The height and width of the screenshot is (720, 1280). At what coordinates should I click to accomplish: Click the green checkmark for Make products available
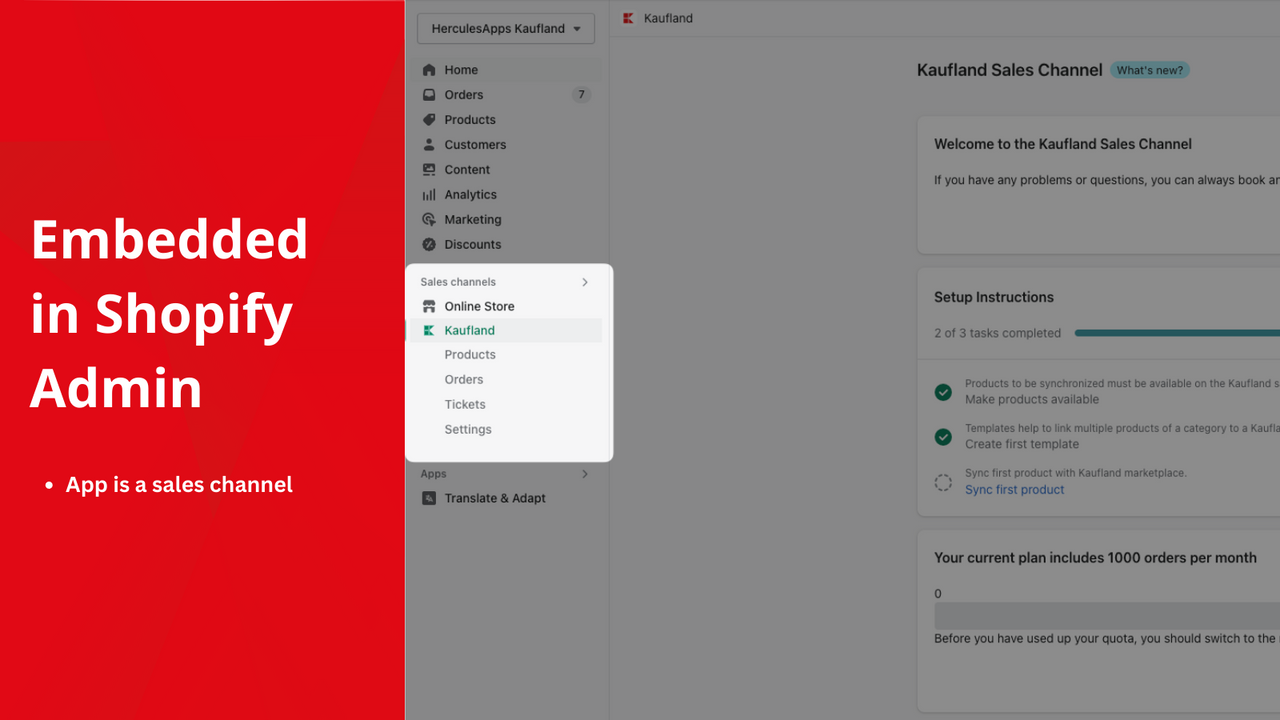[943, 392]
